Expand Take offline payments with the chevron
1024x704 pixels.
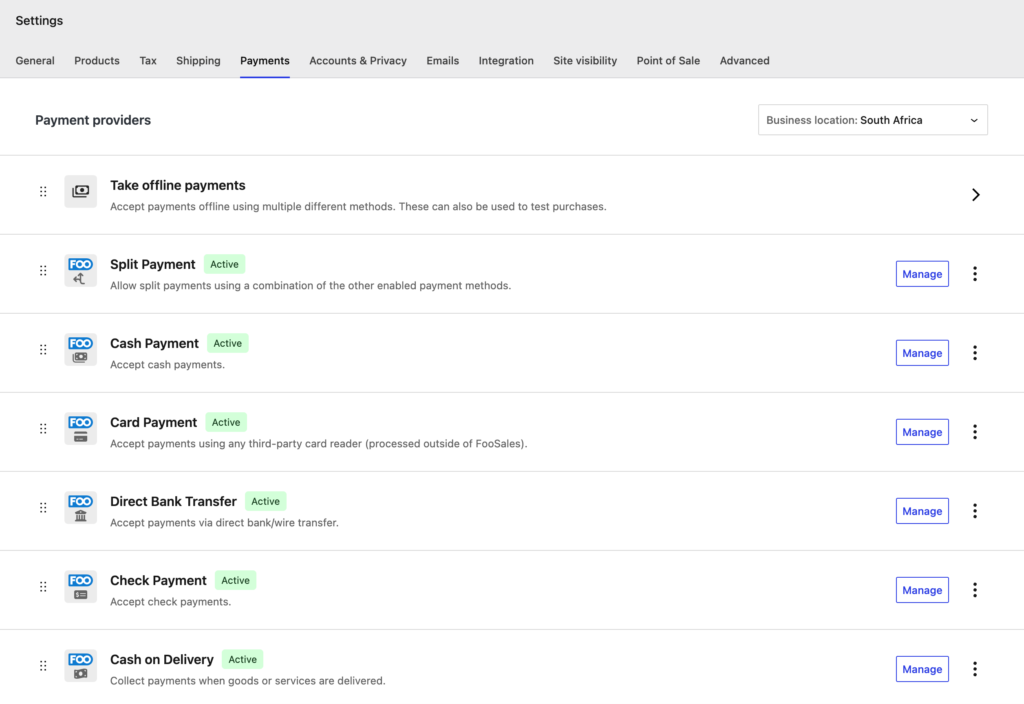pyautogui.click(x=975, y=195)
